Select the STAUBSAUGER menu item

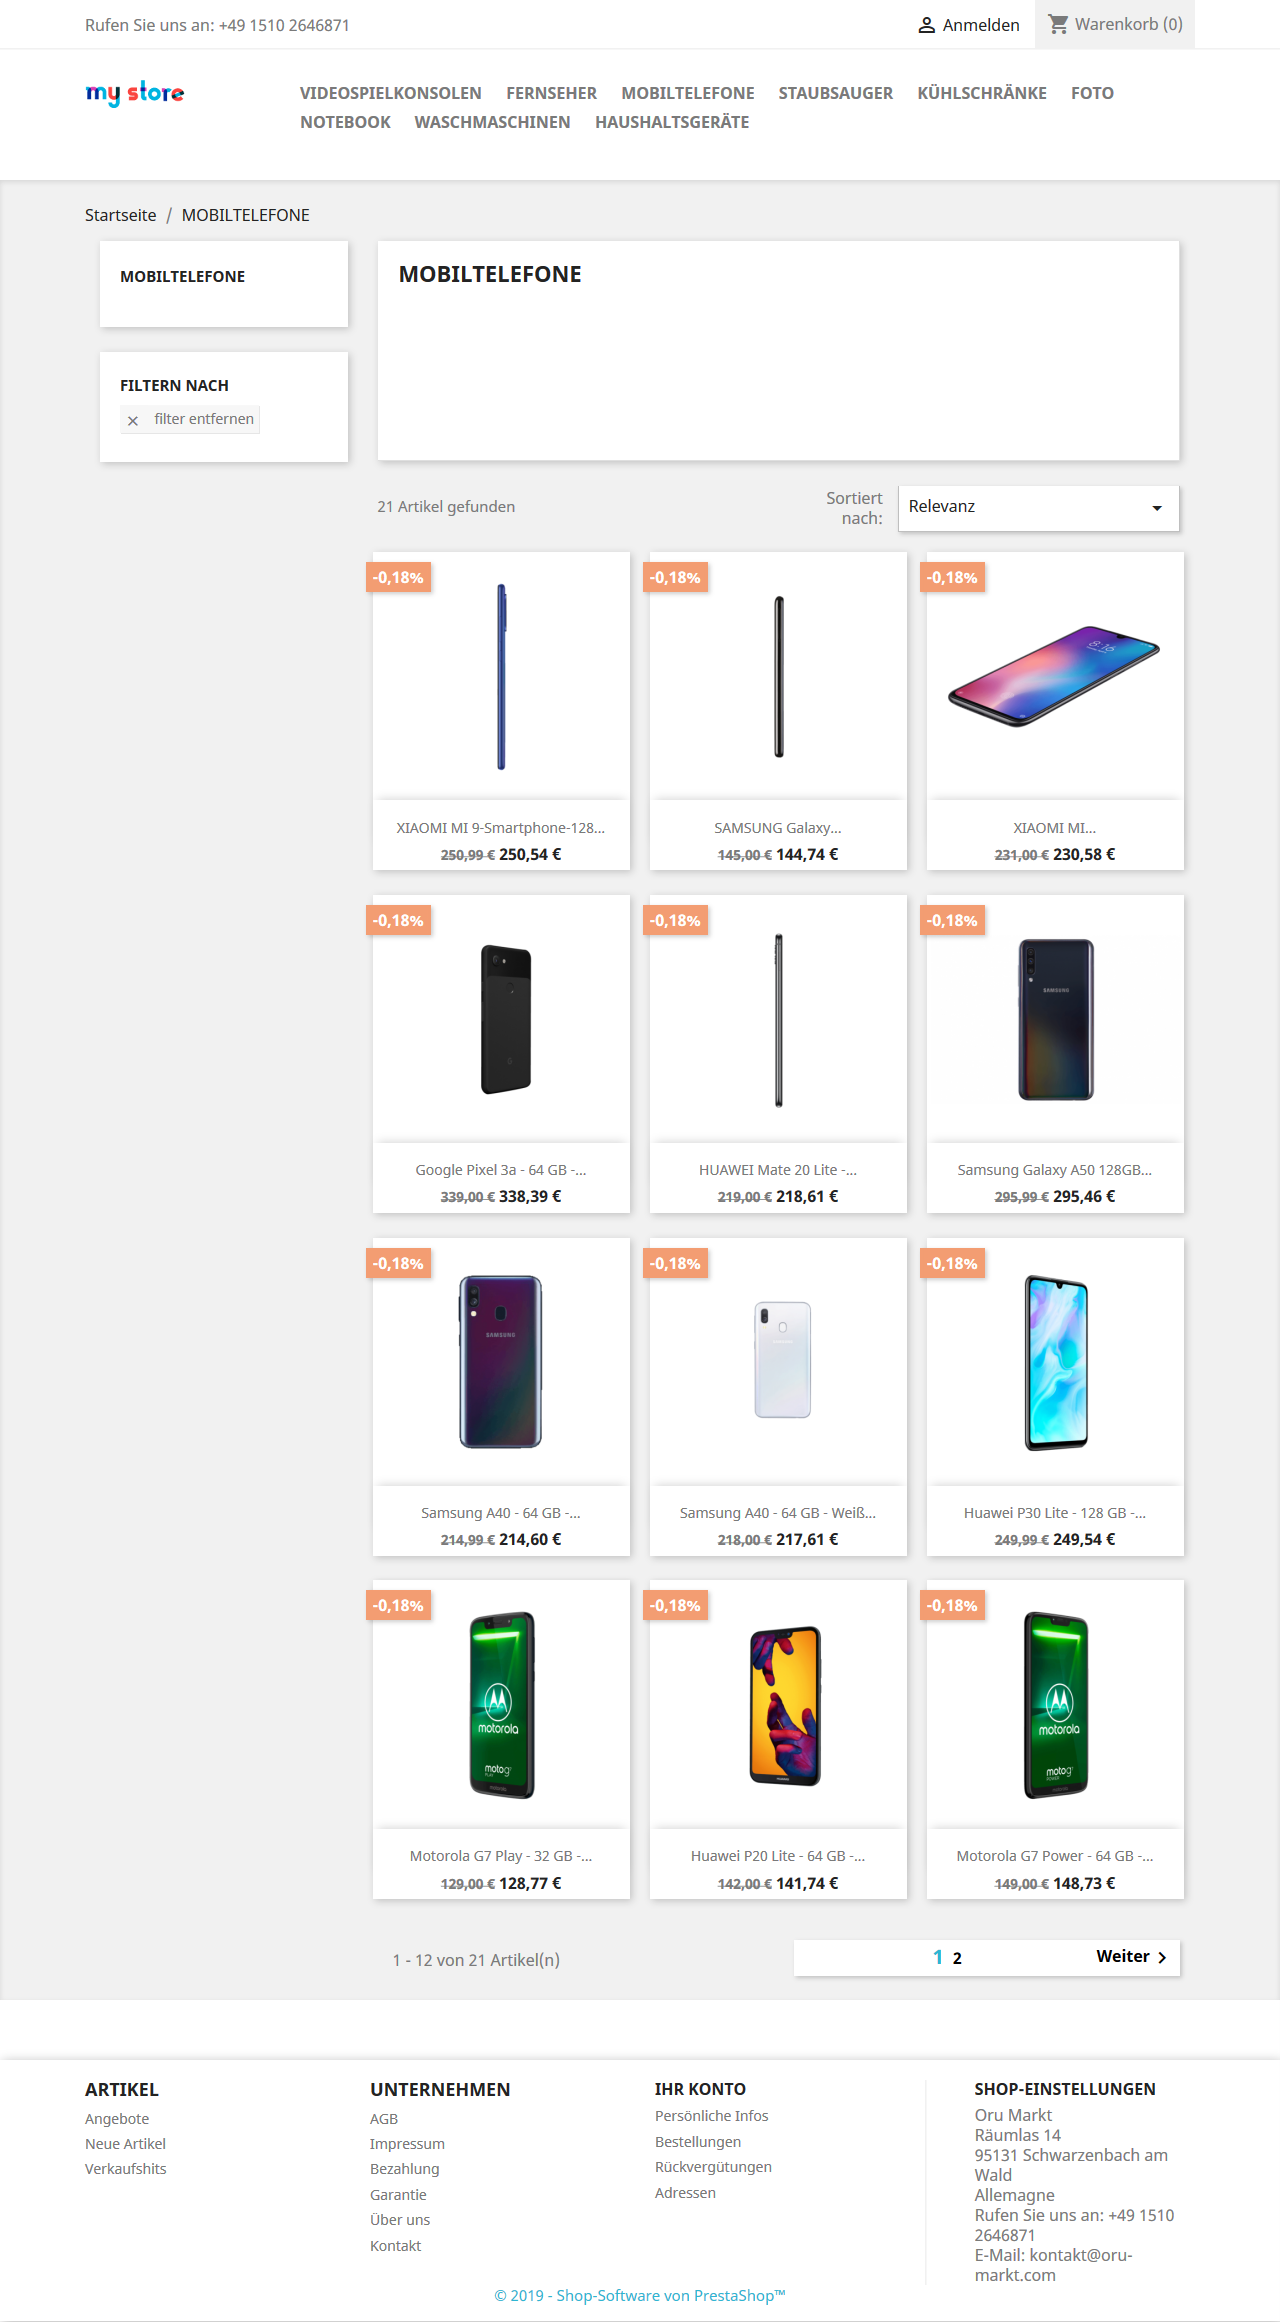(836, 93)
